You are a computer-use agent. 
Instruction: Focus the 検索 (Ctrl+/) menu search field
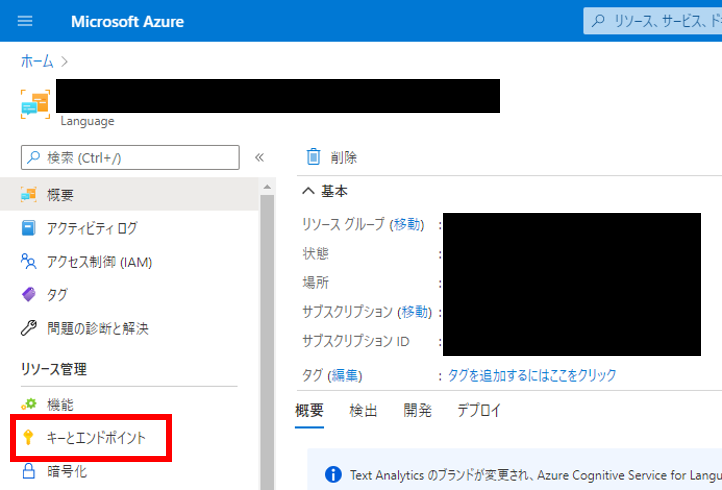pos(130,158)
